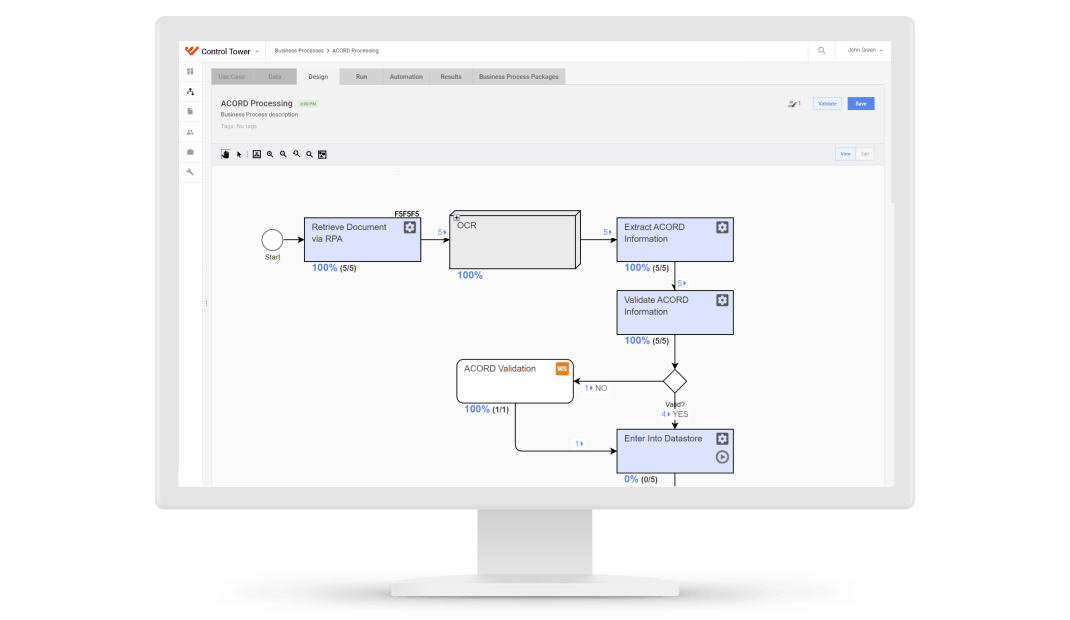Click the Control Tower logo icon
The width and height of the screenshot is (1070, 620).
point(191,50)
